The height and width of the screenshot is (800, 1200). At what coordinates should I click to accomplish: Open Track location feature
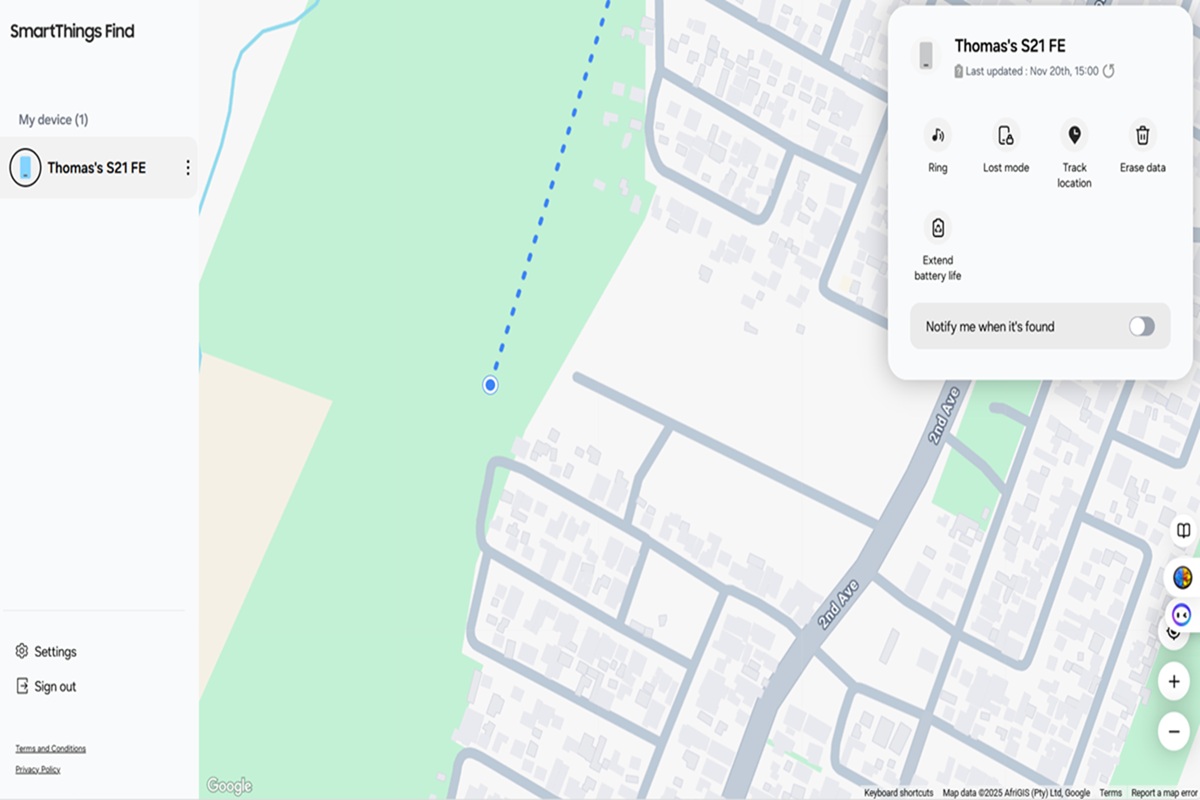(1074, 135)
